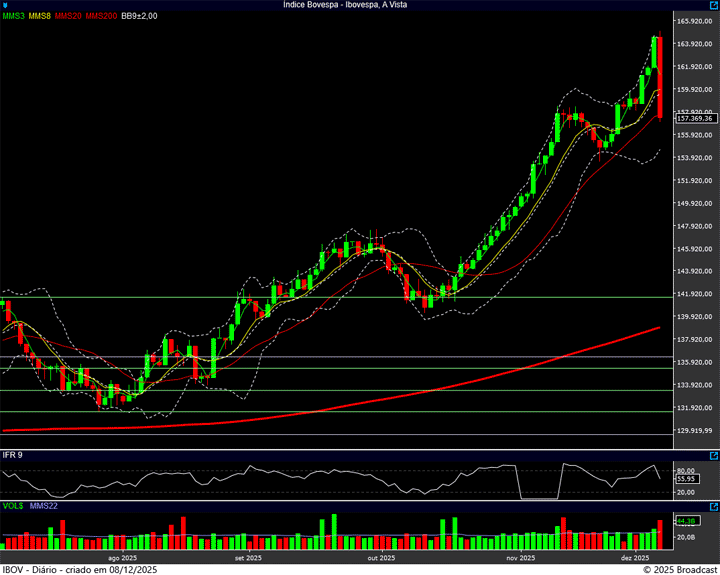Click the Broadcast logo icon in title bar
The image size is (720, 575).
6,5
